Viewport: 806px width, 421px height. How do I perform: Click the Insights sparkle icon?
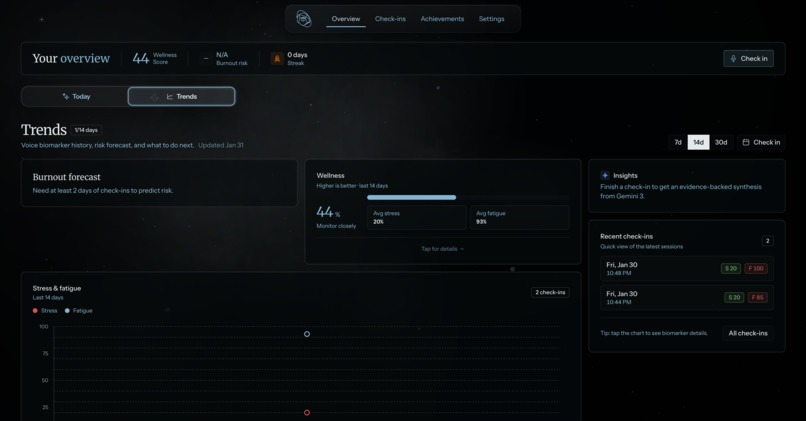[x=604, y=175]
